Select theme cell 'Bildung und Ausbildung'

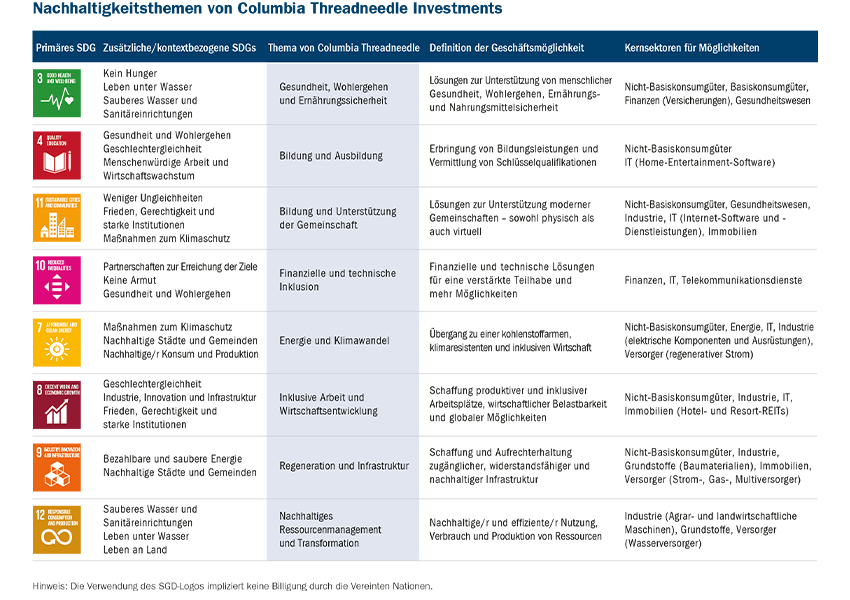click(x=331, y=156)
